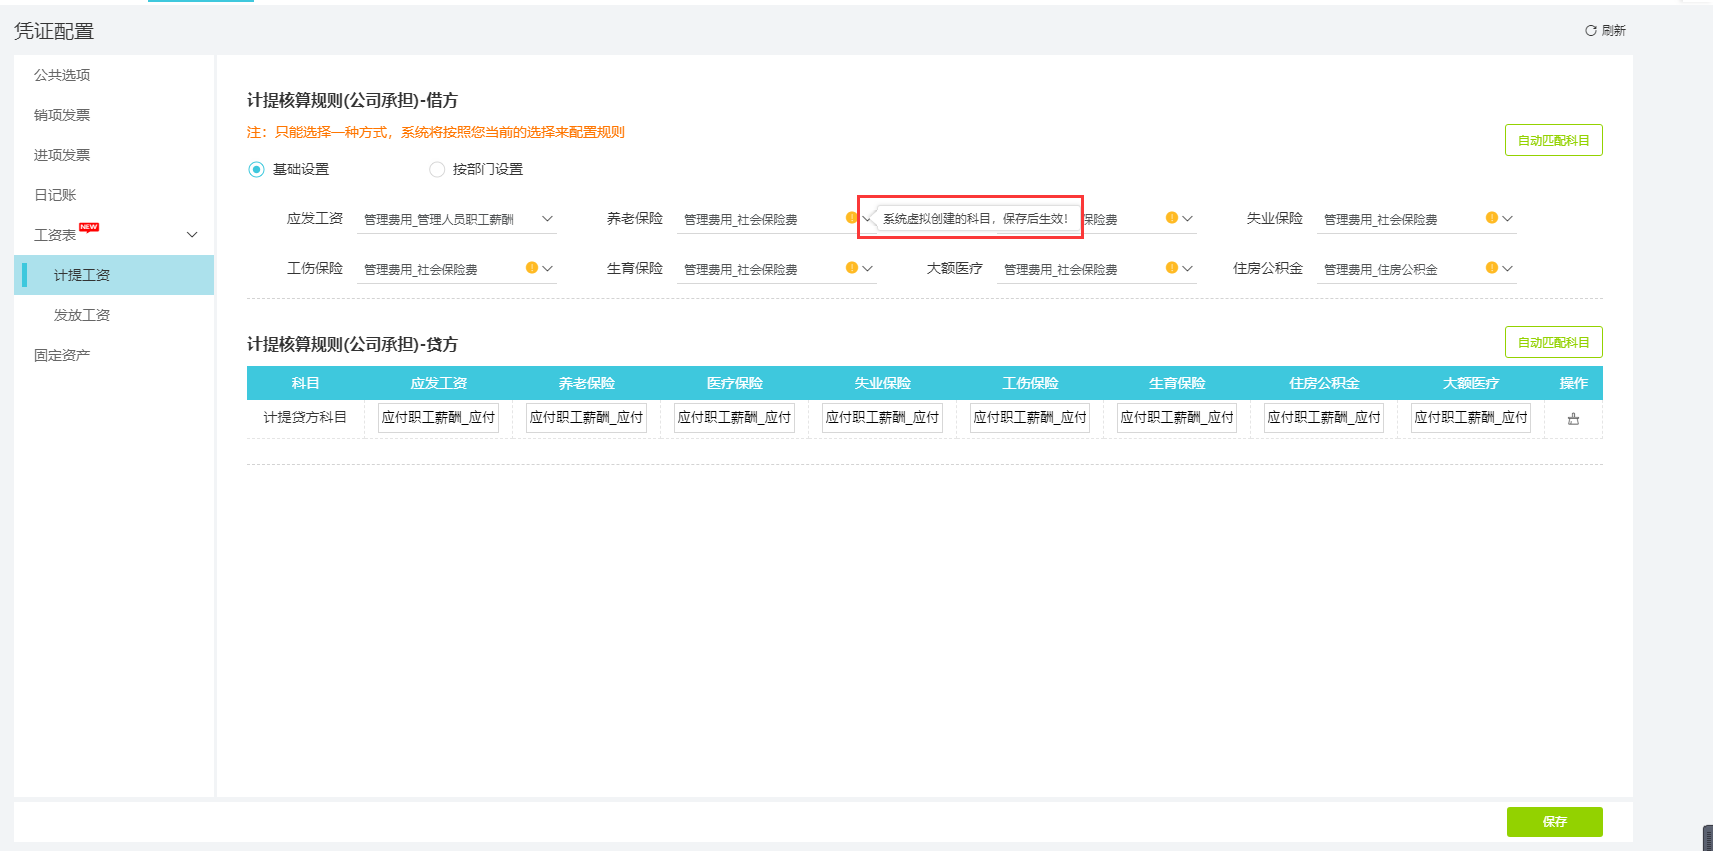Expand the 住房公积金 debit account dropdown arrow

1507,268
